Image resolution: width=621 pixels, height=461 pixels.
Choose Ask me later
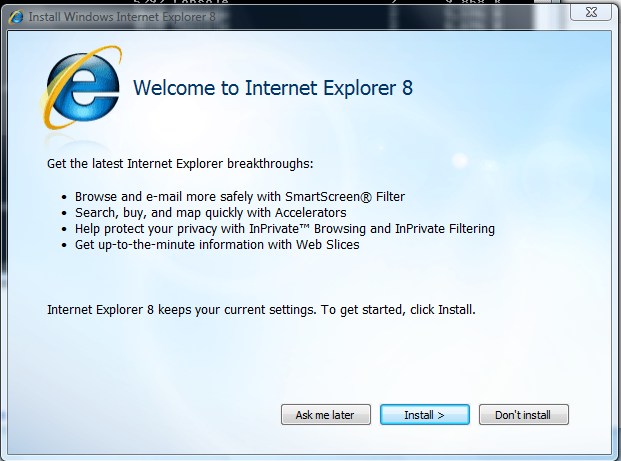pos(326,415)
